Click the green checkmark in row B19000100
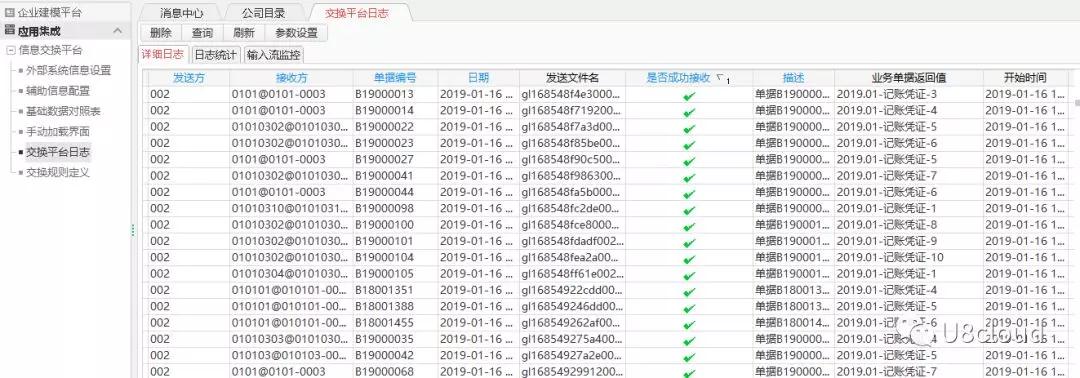 689,226
